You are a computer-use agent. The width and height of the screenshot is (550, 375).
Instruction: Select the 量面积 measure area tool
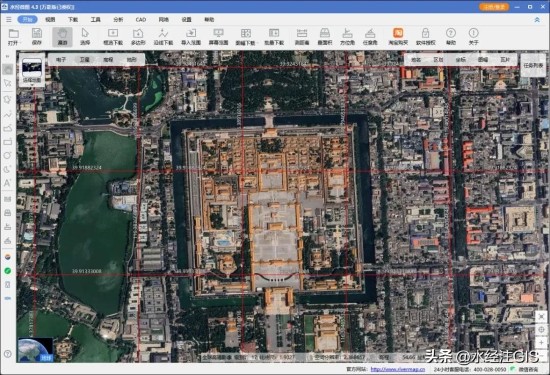coord(324,36)
